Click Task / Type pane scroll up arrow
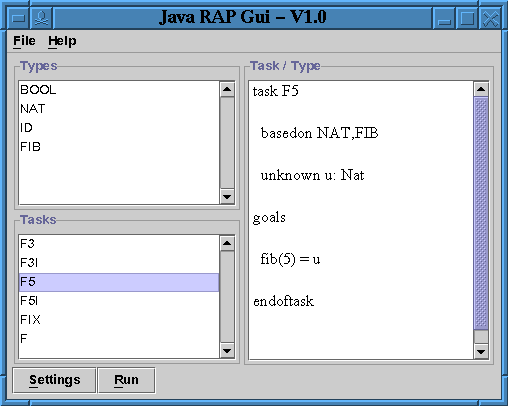Screen dimensions: 508x406 (x=481, y=89)
